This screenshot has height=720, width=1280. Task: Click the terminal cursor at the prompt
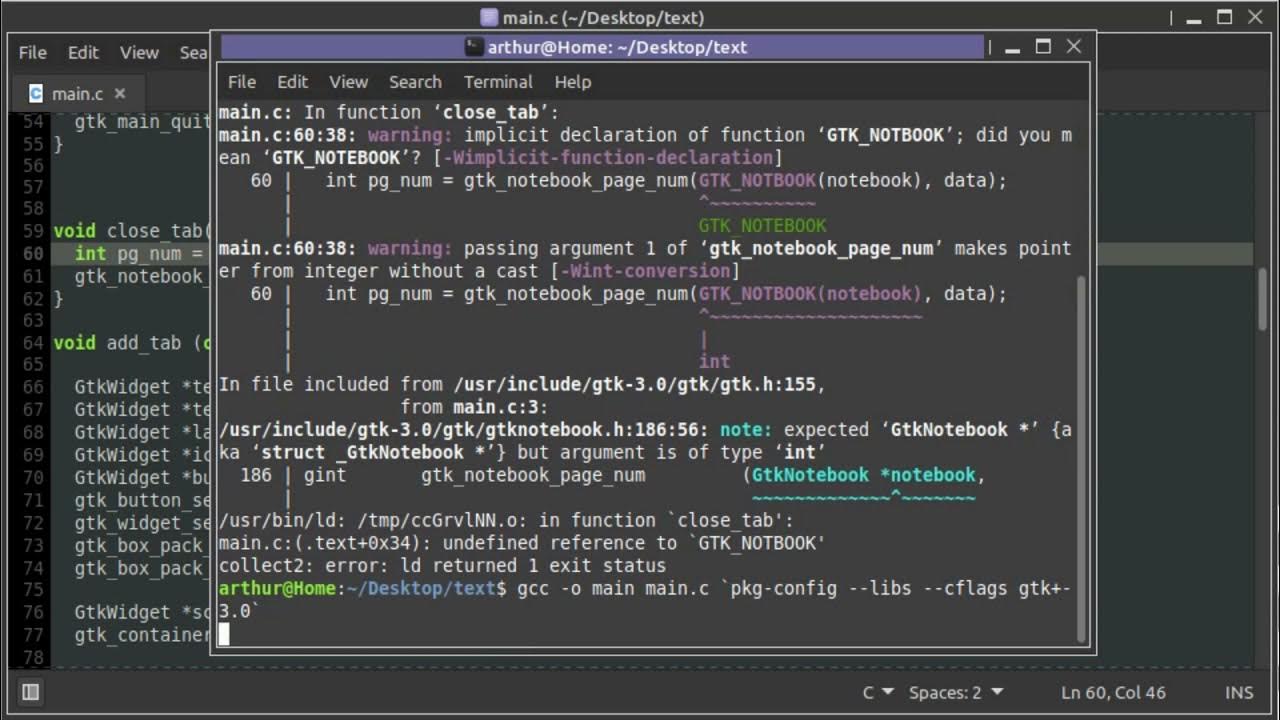pos(224,634)
